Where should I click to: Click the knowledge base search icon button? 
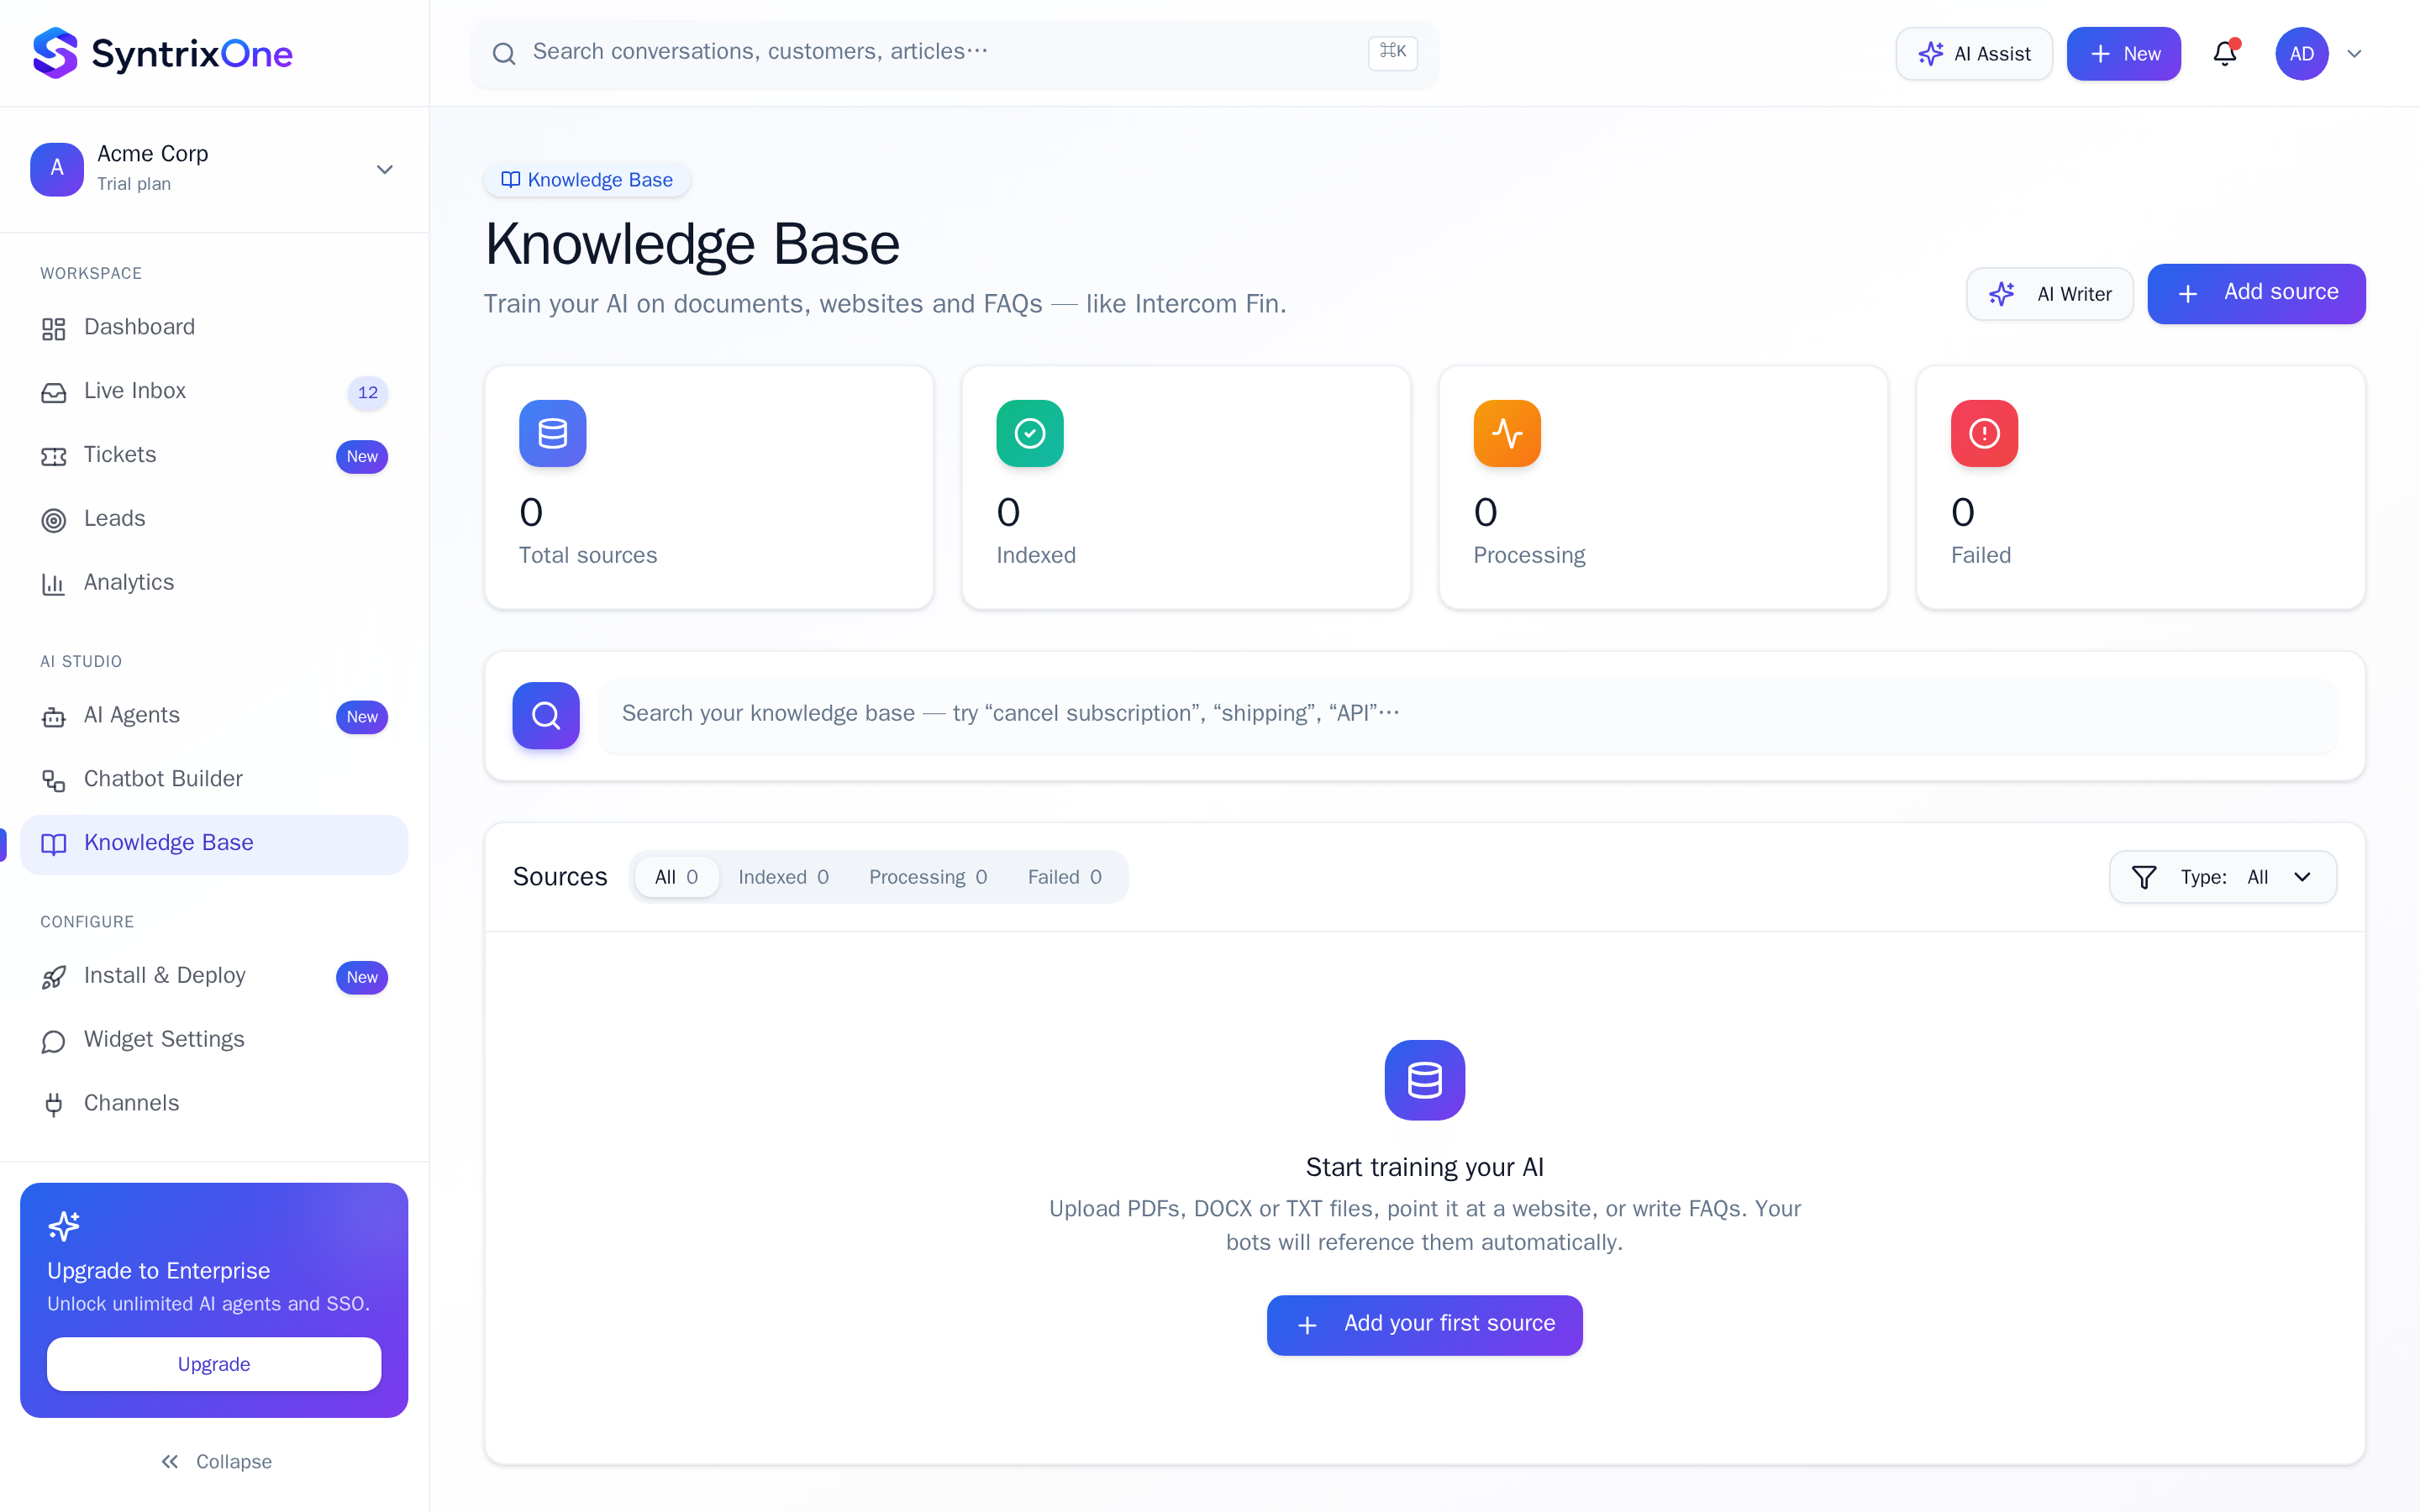pos(546,715)
